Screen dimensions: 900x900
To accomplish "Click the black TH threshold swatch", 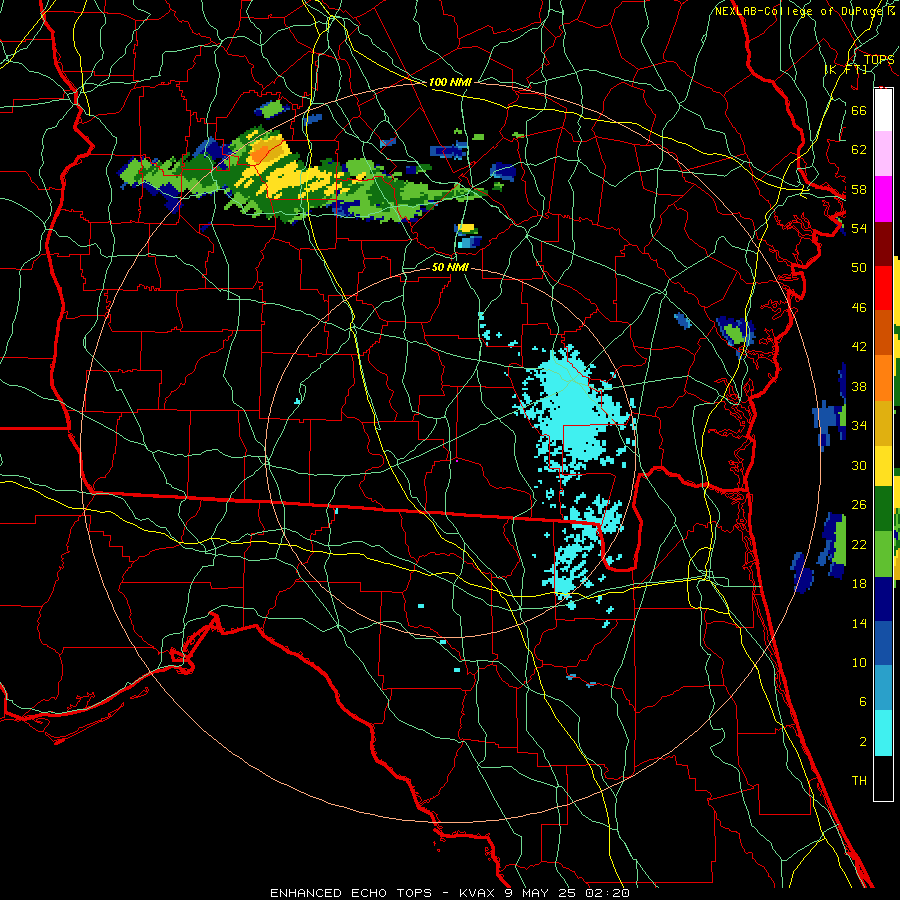I will tap(883, 778).
